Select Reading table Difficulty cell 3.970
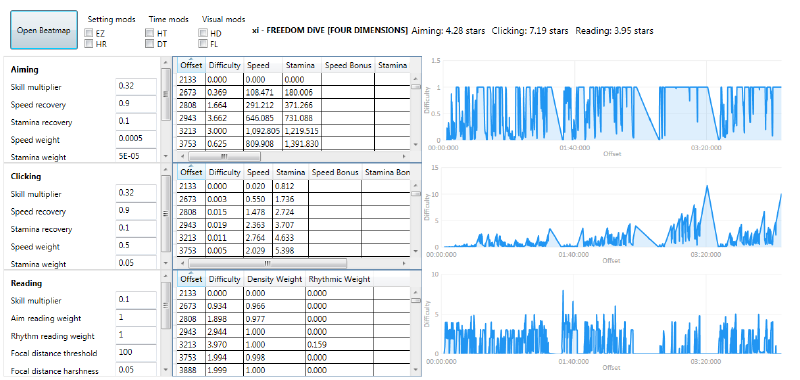This screenshot has height=380, width=800. pos(225,344)
